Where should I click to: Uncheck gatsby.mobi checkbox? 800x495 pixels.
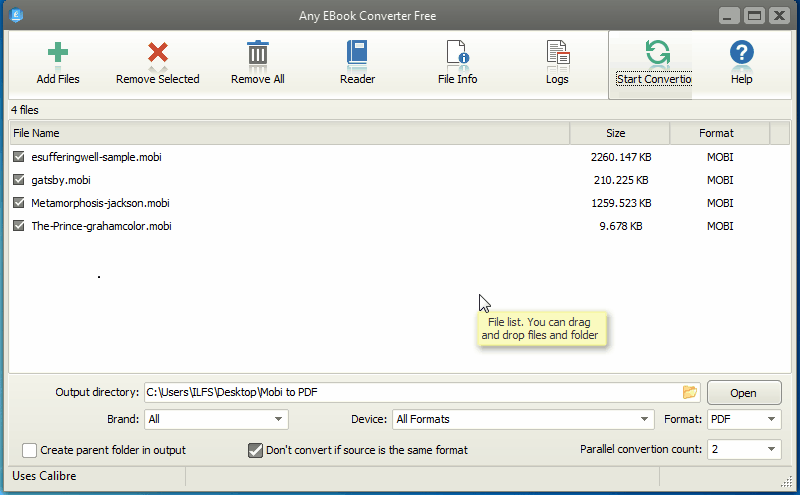pos(19,180)
